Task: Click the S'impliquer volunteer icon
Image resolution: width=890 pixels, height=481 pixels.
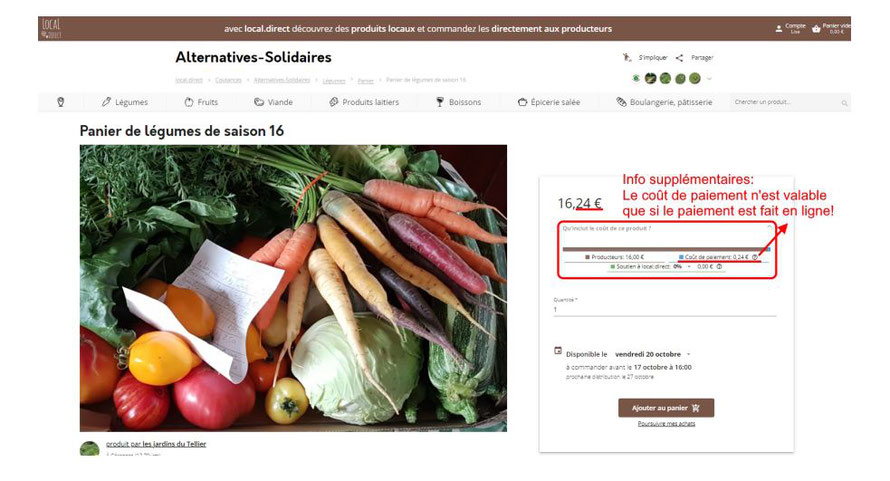Action: pos(627,57)
